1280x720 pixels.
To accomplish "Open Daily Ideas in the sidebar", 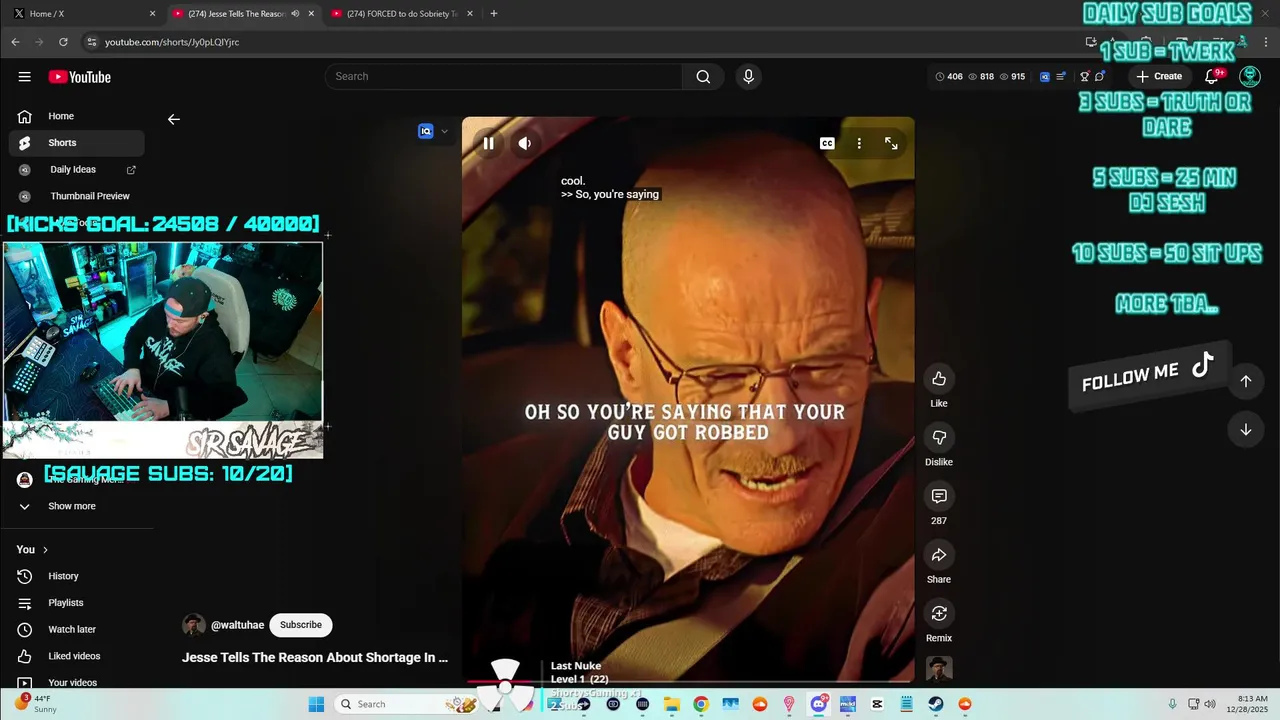I will [76, 170].
